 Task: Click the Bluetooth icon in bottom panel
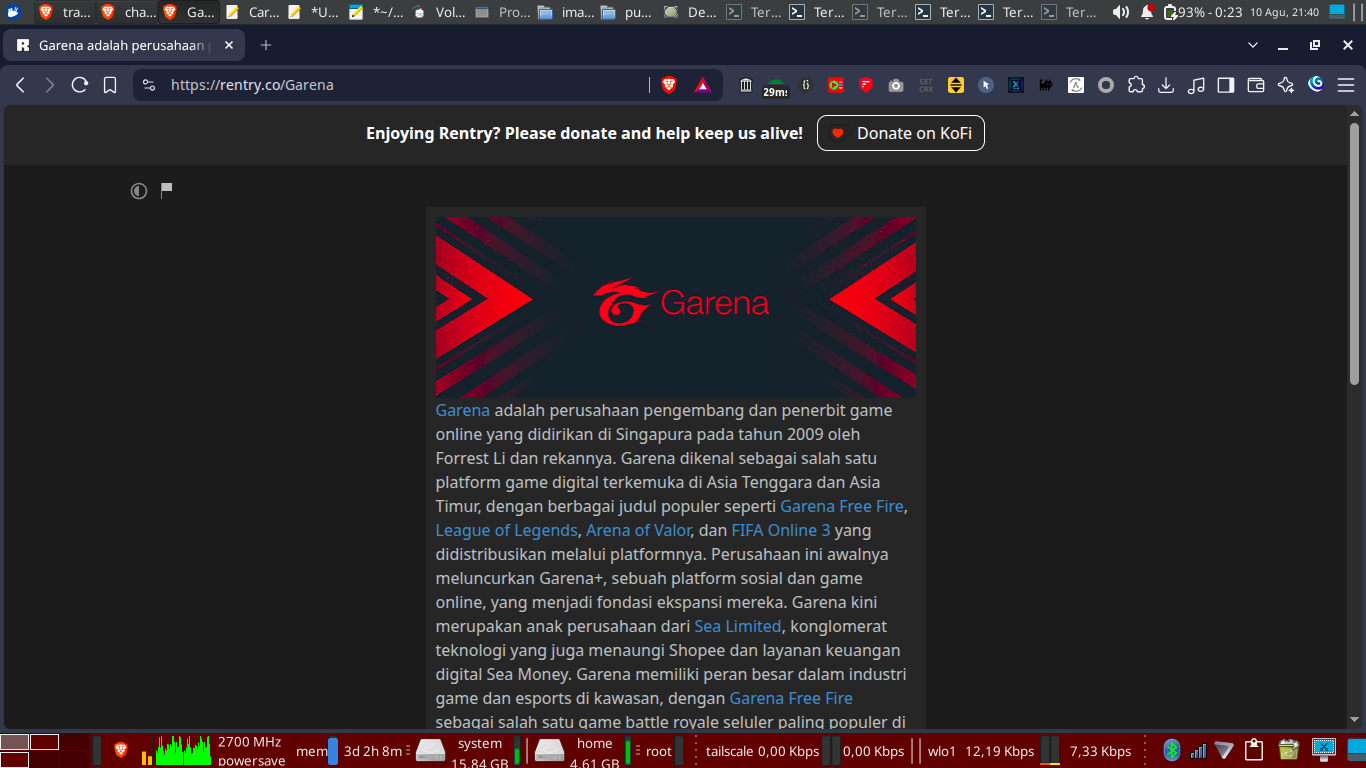click(1172, 750)
